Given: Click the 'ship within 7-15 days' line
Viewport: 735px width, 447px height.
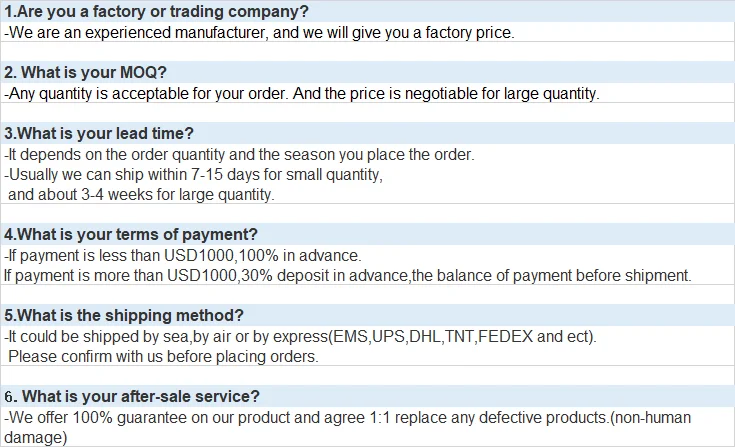Looking at the screenshot, I should tap(194, 175).
